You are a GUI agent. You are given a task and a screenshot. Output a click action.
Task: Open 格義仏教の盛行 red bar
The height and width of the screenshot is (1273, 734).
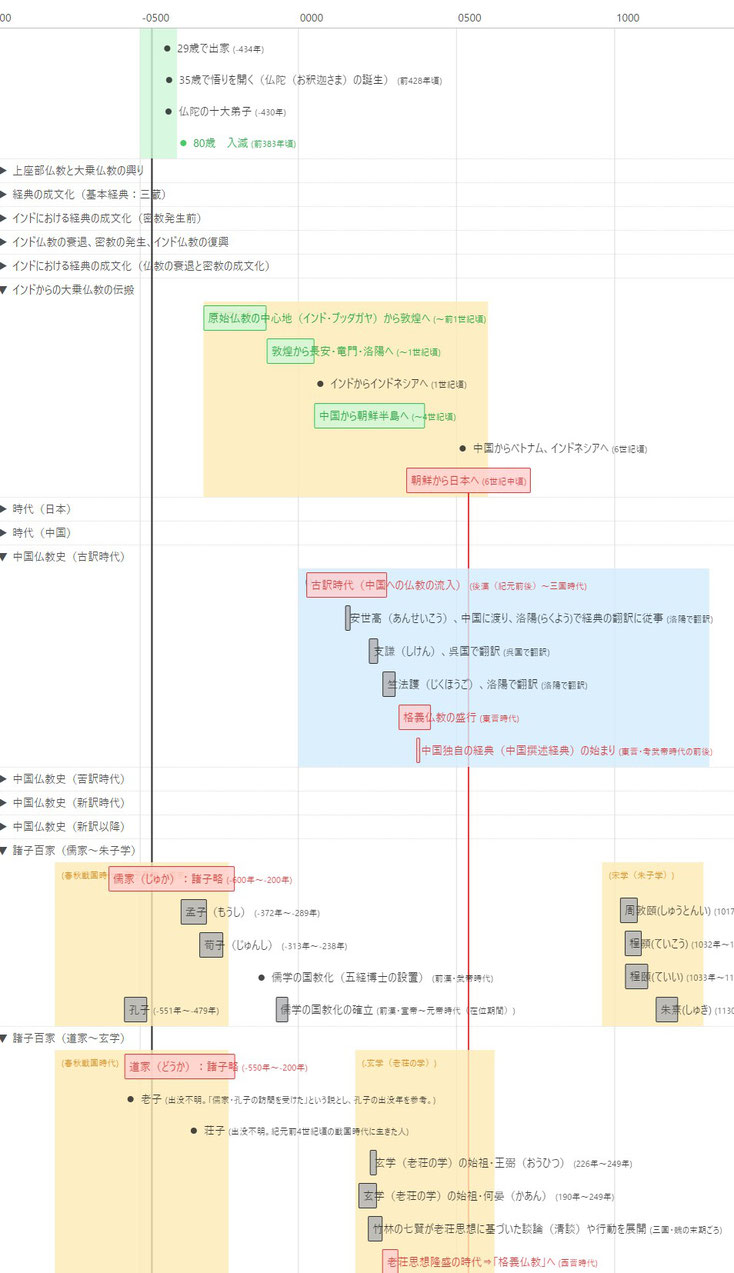click(x=415, y=717)
